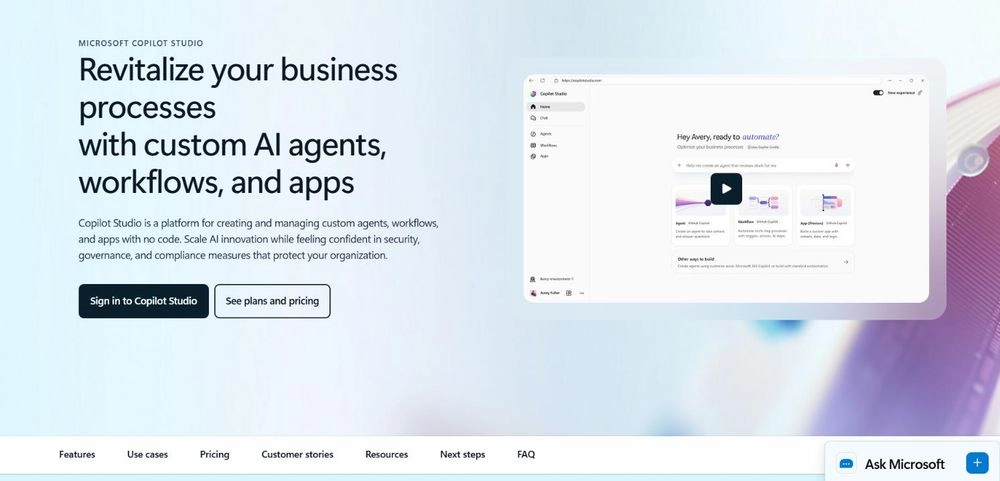Image resolution: width=1000 pixels, height=481 pixels.
Task: Click the microphone icon in preview prompt box
Action: [x=836, y=165]
